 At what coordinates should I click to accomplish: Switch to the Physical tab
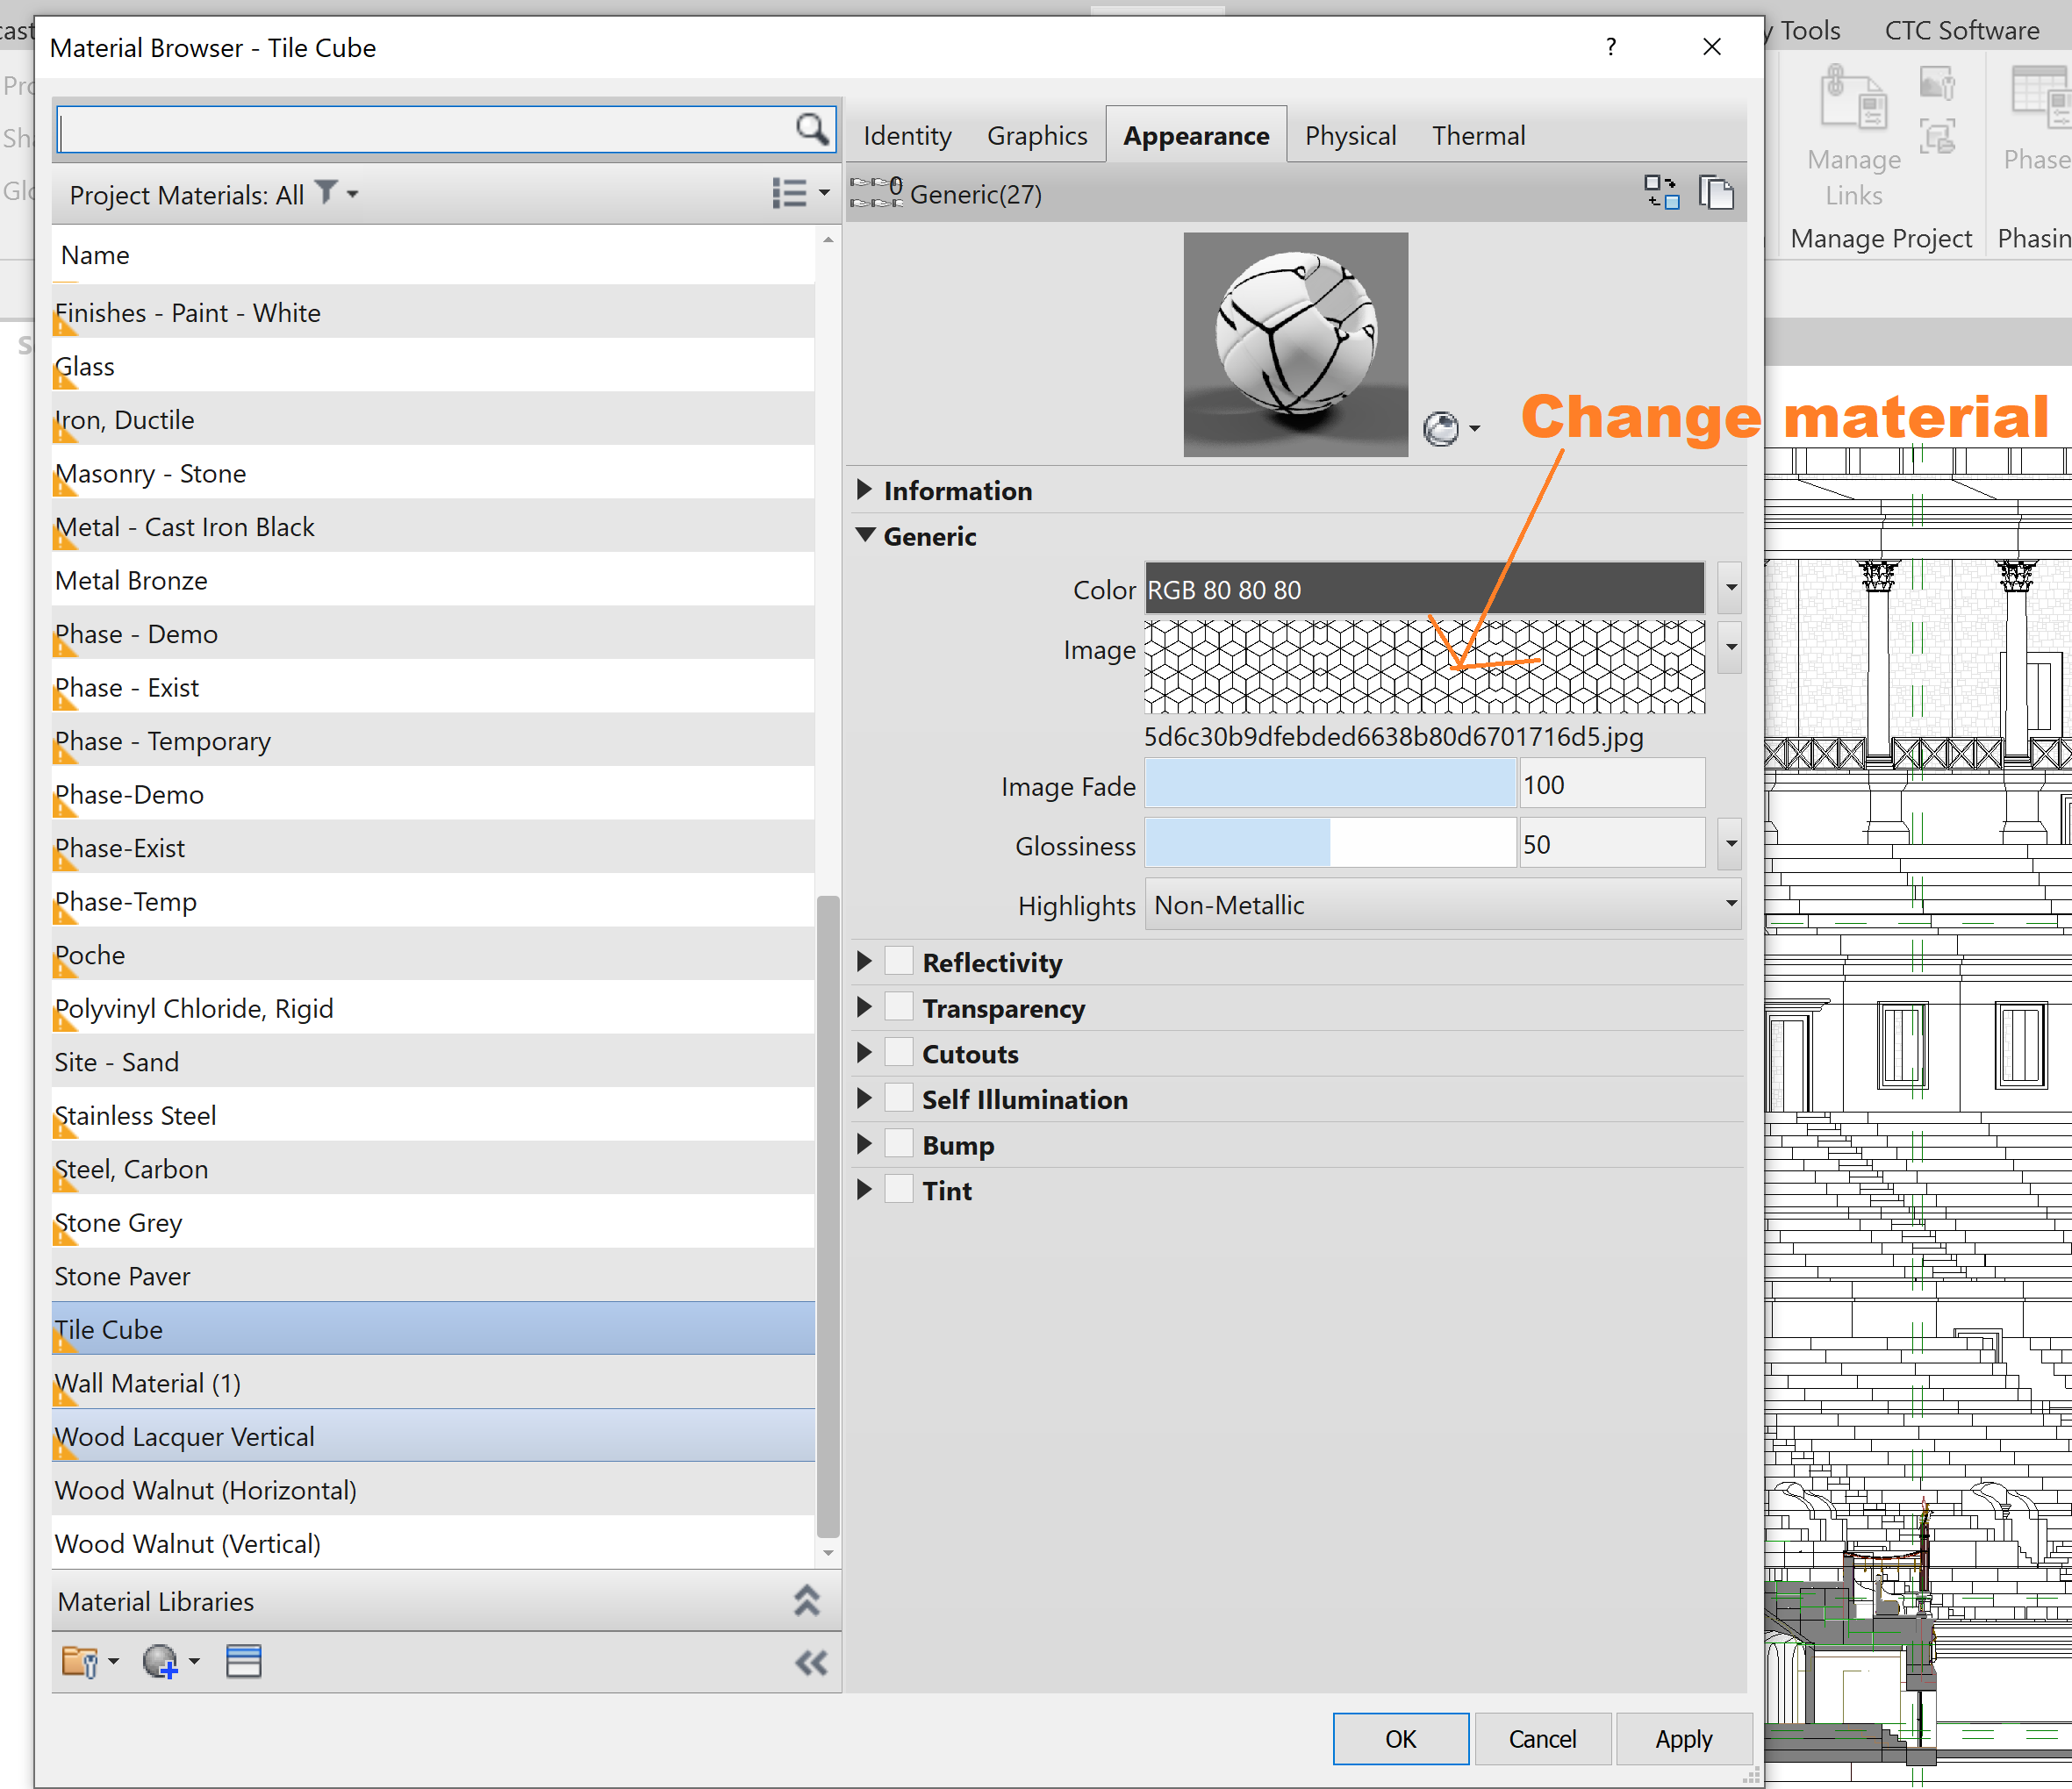click(x=1350, y=134)
